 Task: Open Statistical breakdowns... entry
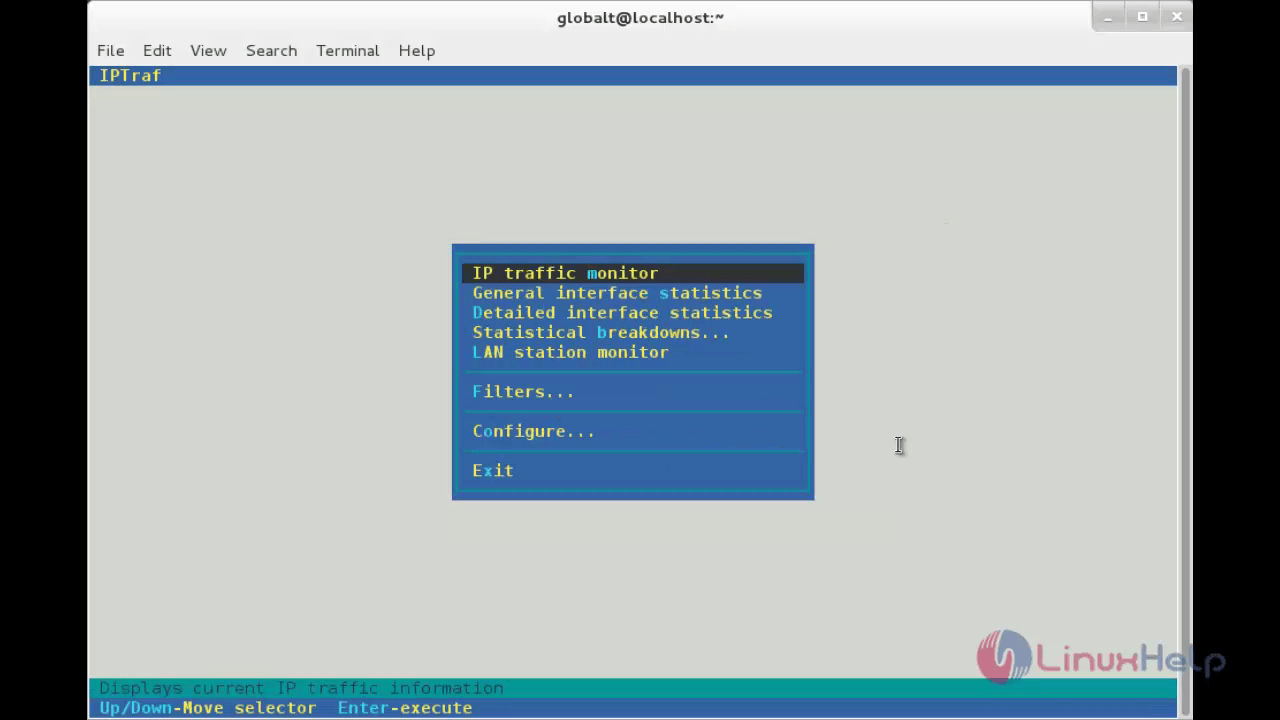[x=633, y=332]
